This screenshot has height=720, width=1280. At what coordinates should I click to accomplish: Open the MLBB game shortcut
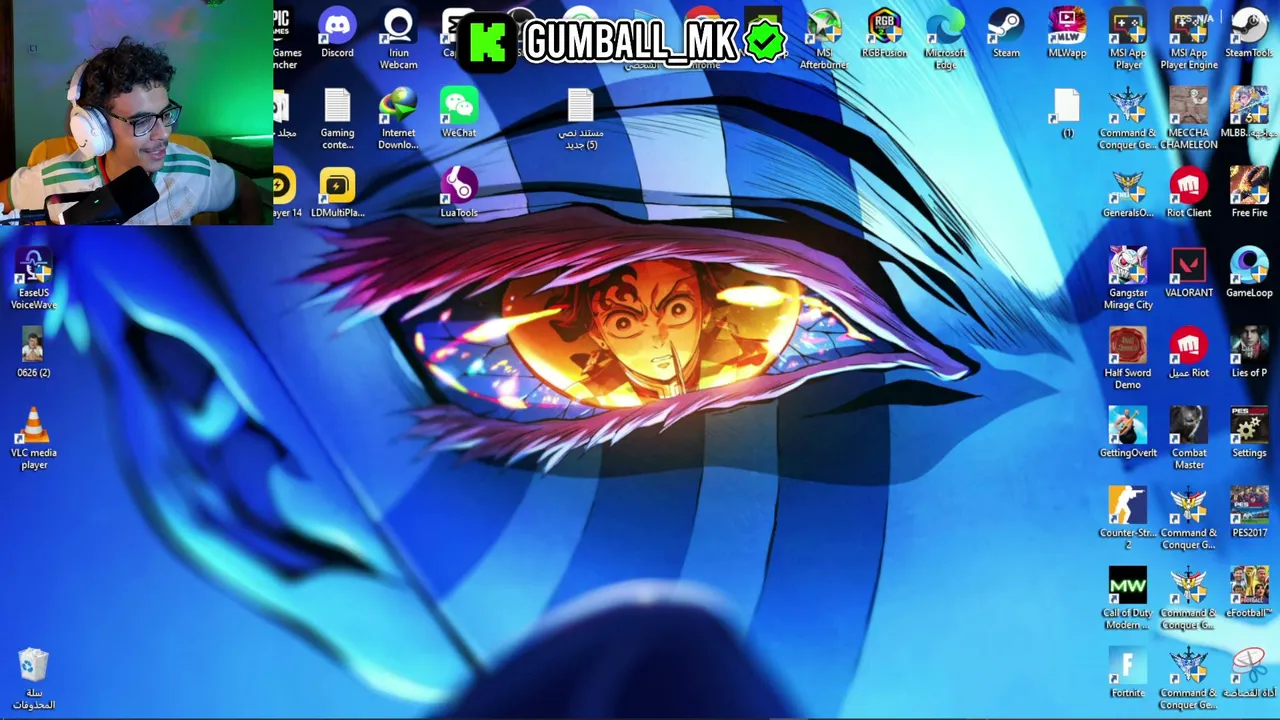(x=1249, y=113)
